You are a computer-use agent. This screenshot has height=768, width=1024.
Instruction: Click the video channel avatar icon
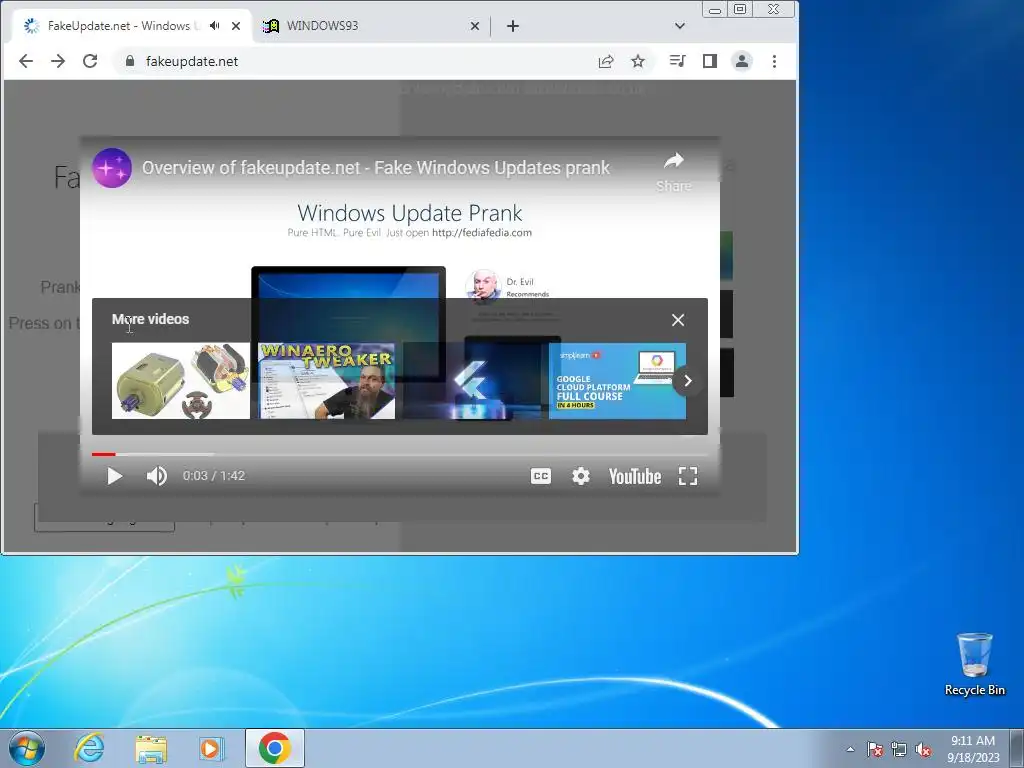[x=112, y=168]
